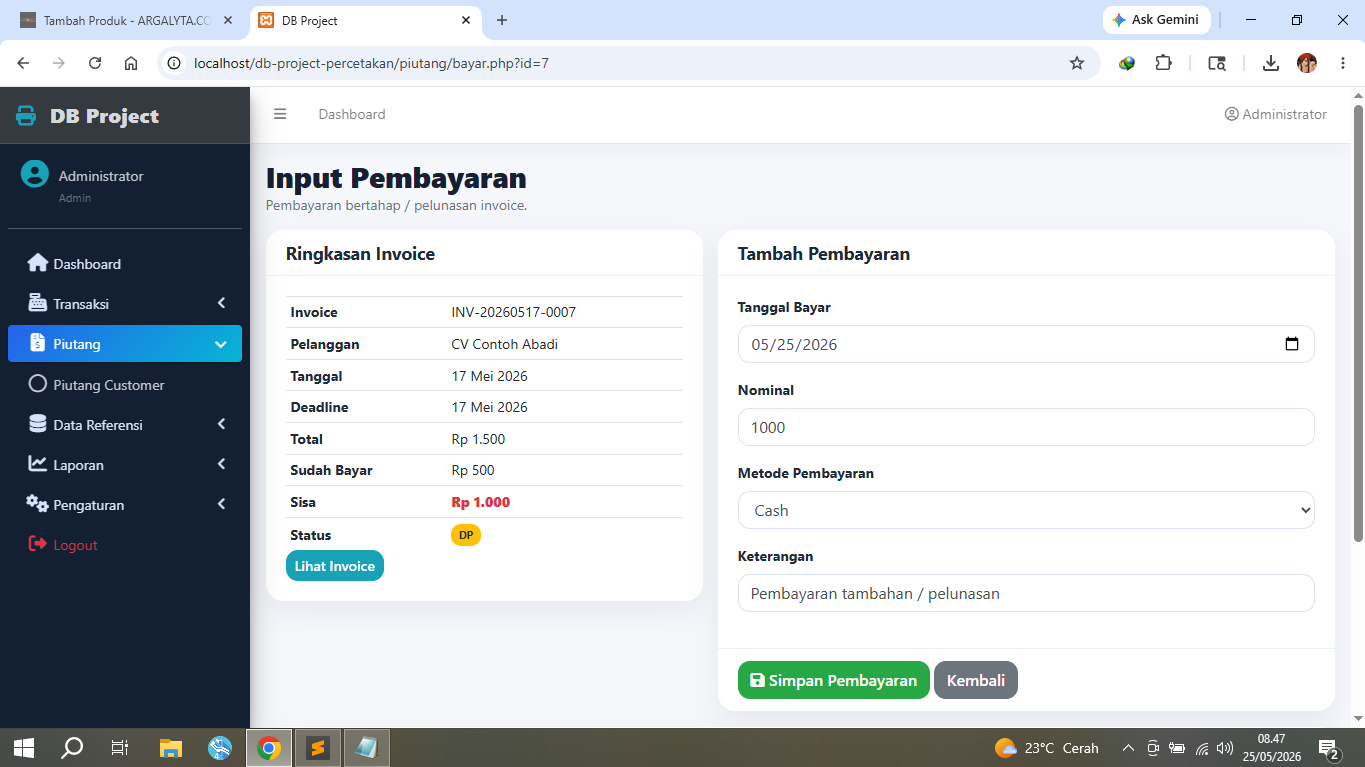Go back to previous page
The height and width of the screenshot is (767, 1365).
click(x=23, y=63)
